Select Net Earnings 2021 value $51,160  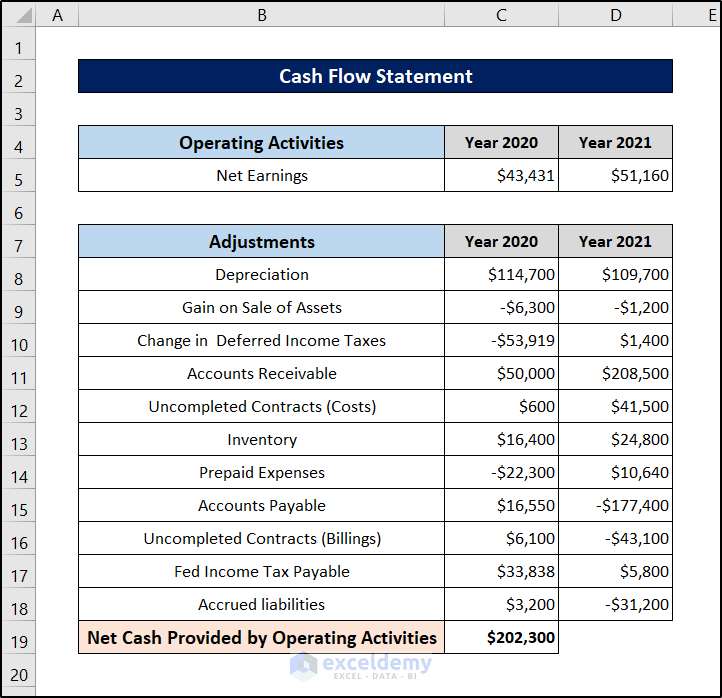point(616,175)
